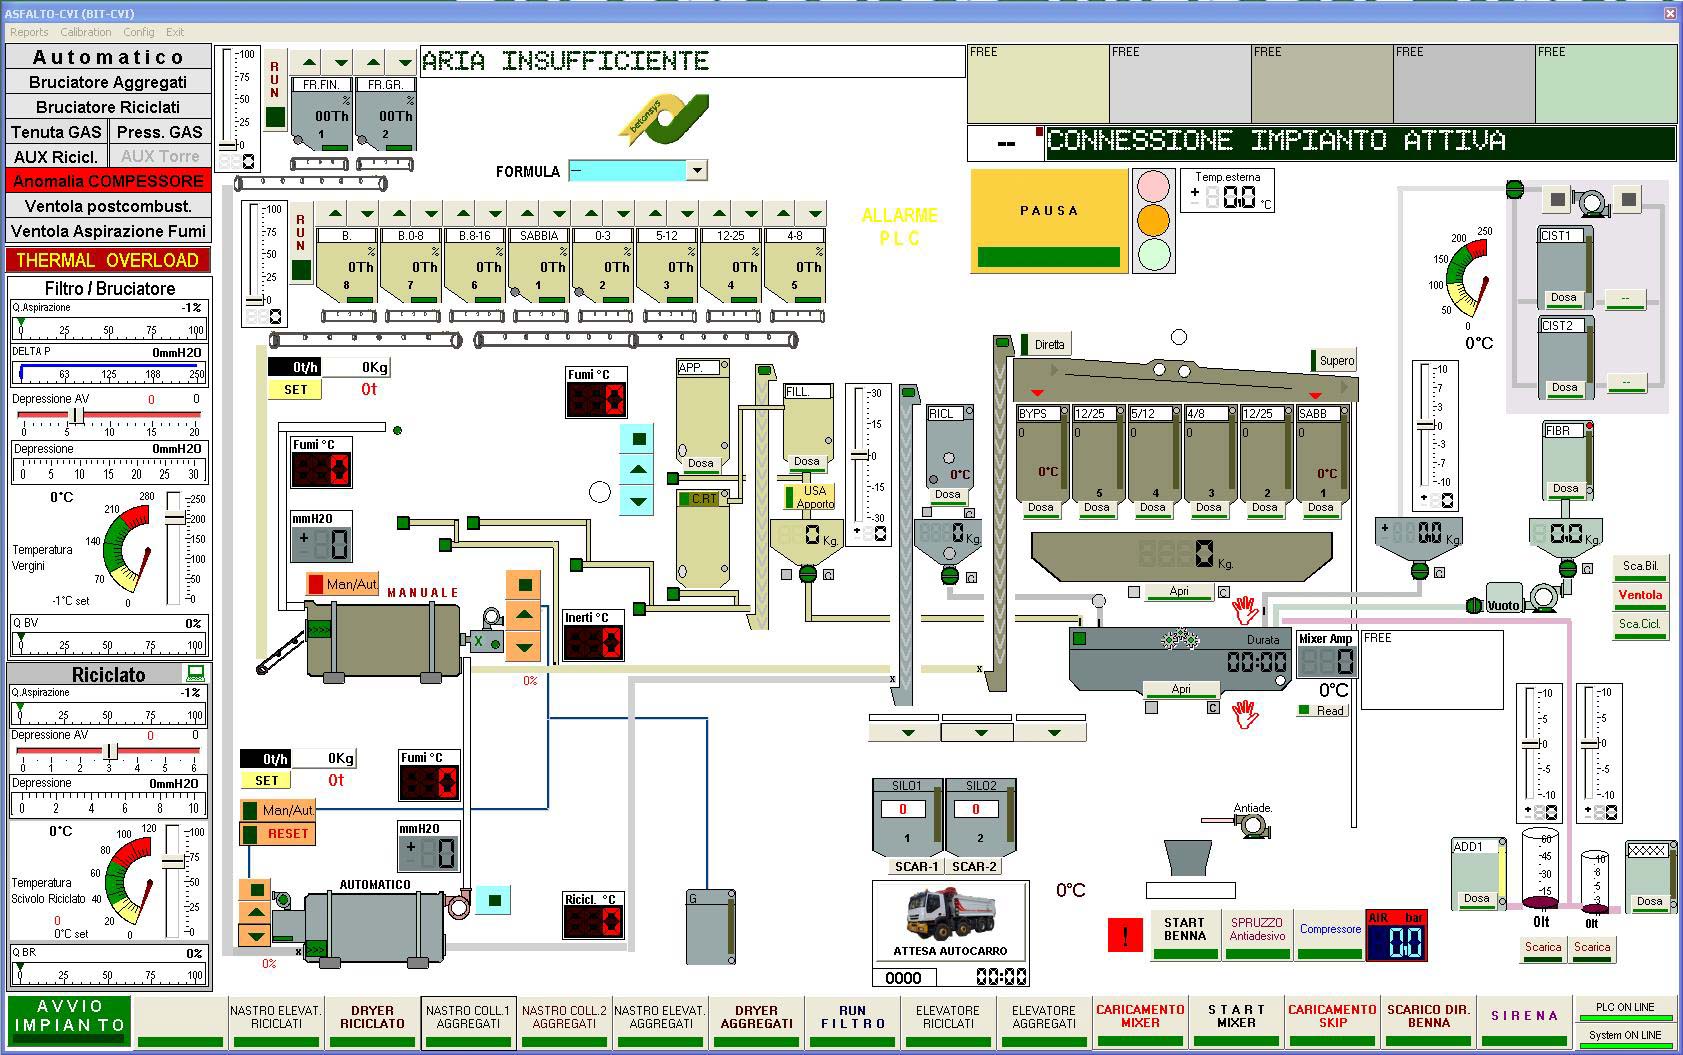Click the recycled dryer drum graphic
1683x1055 pixels.
point(374,927)
